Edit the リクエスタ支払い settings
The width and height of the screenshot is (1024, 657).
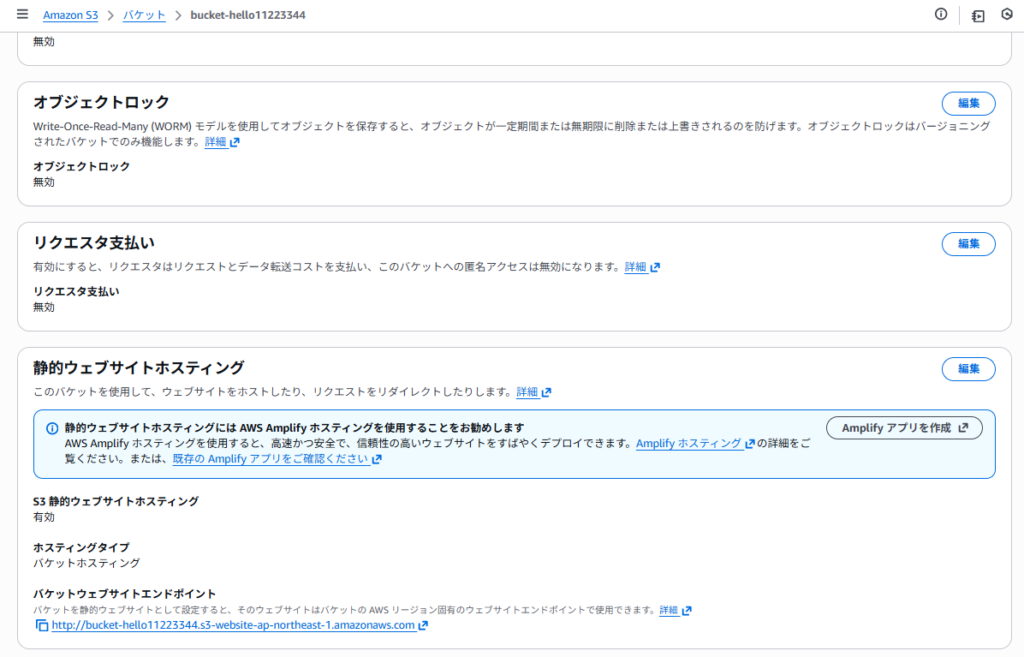pos(968,243)
